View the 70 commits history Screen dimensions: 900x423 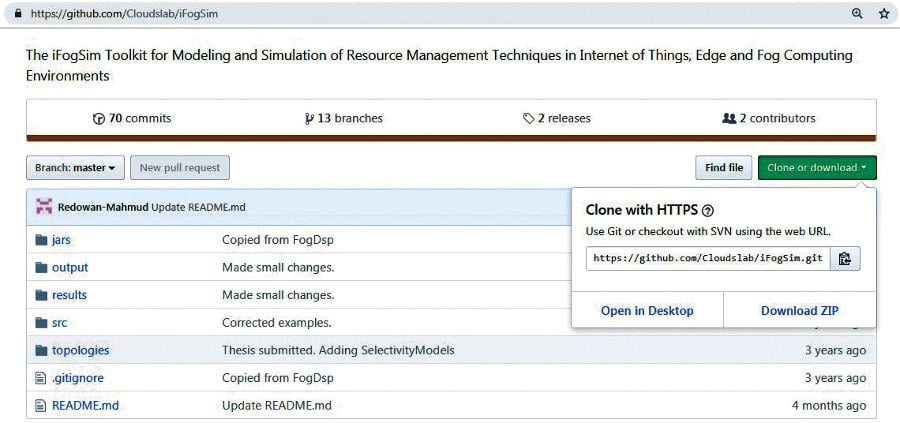(x=132, y=118)
